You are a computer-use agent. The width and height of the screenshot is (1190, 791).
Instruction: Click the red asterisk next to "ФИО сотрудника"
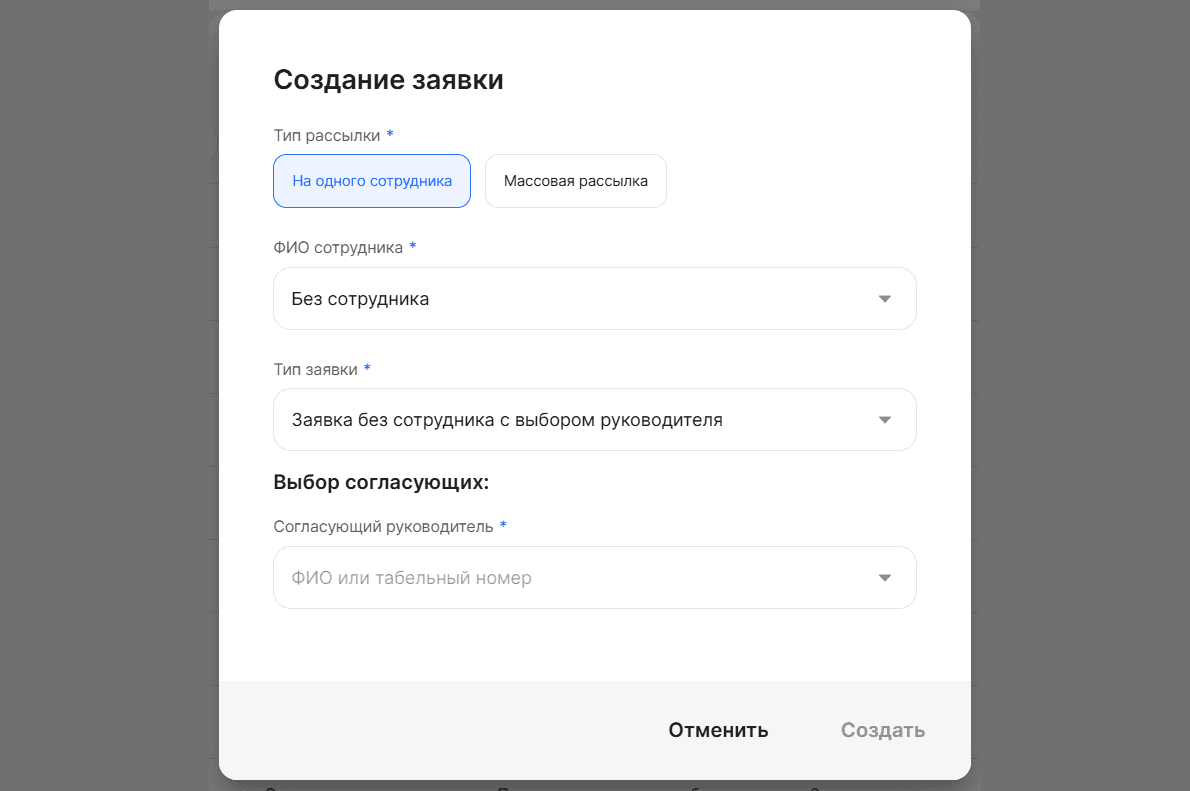click(x=412, y=246)
